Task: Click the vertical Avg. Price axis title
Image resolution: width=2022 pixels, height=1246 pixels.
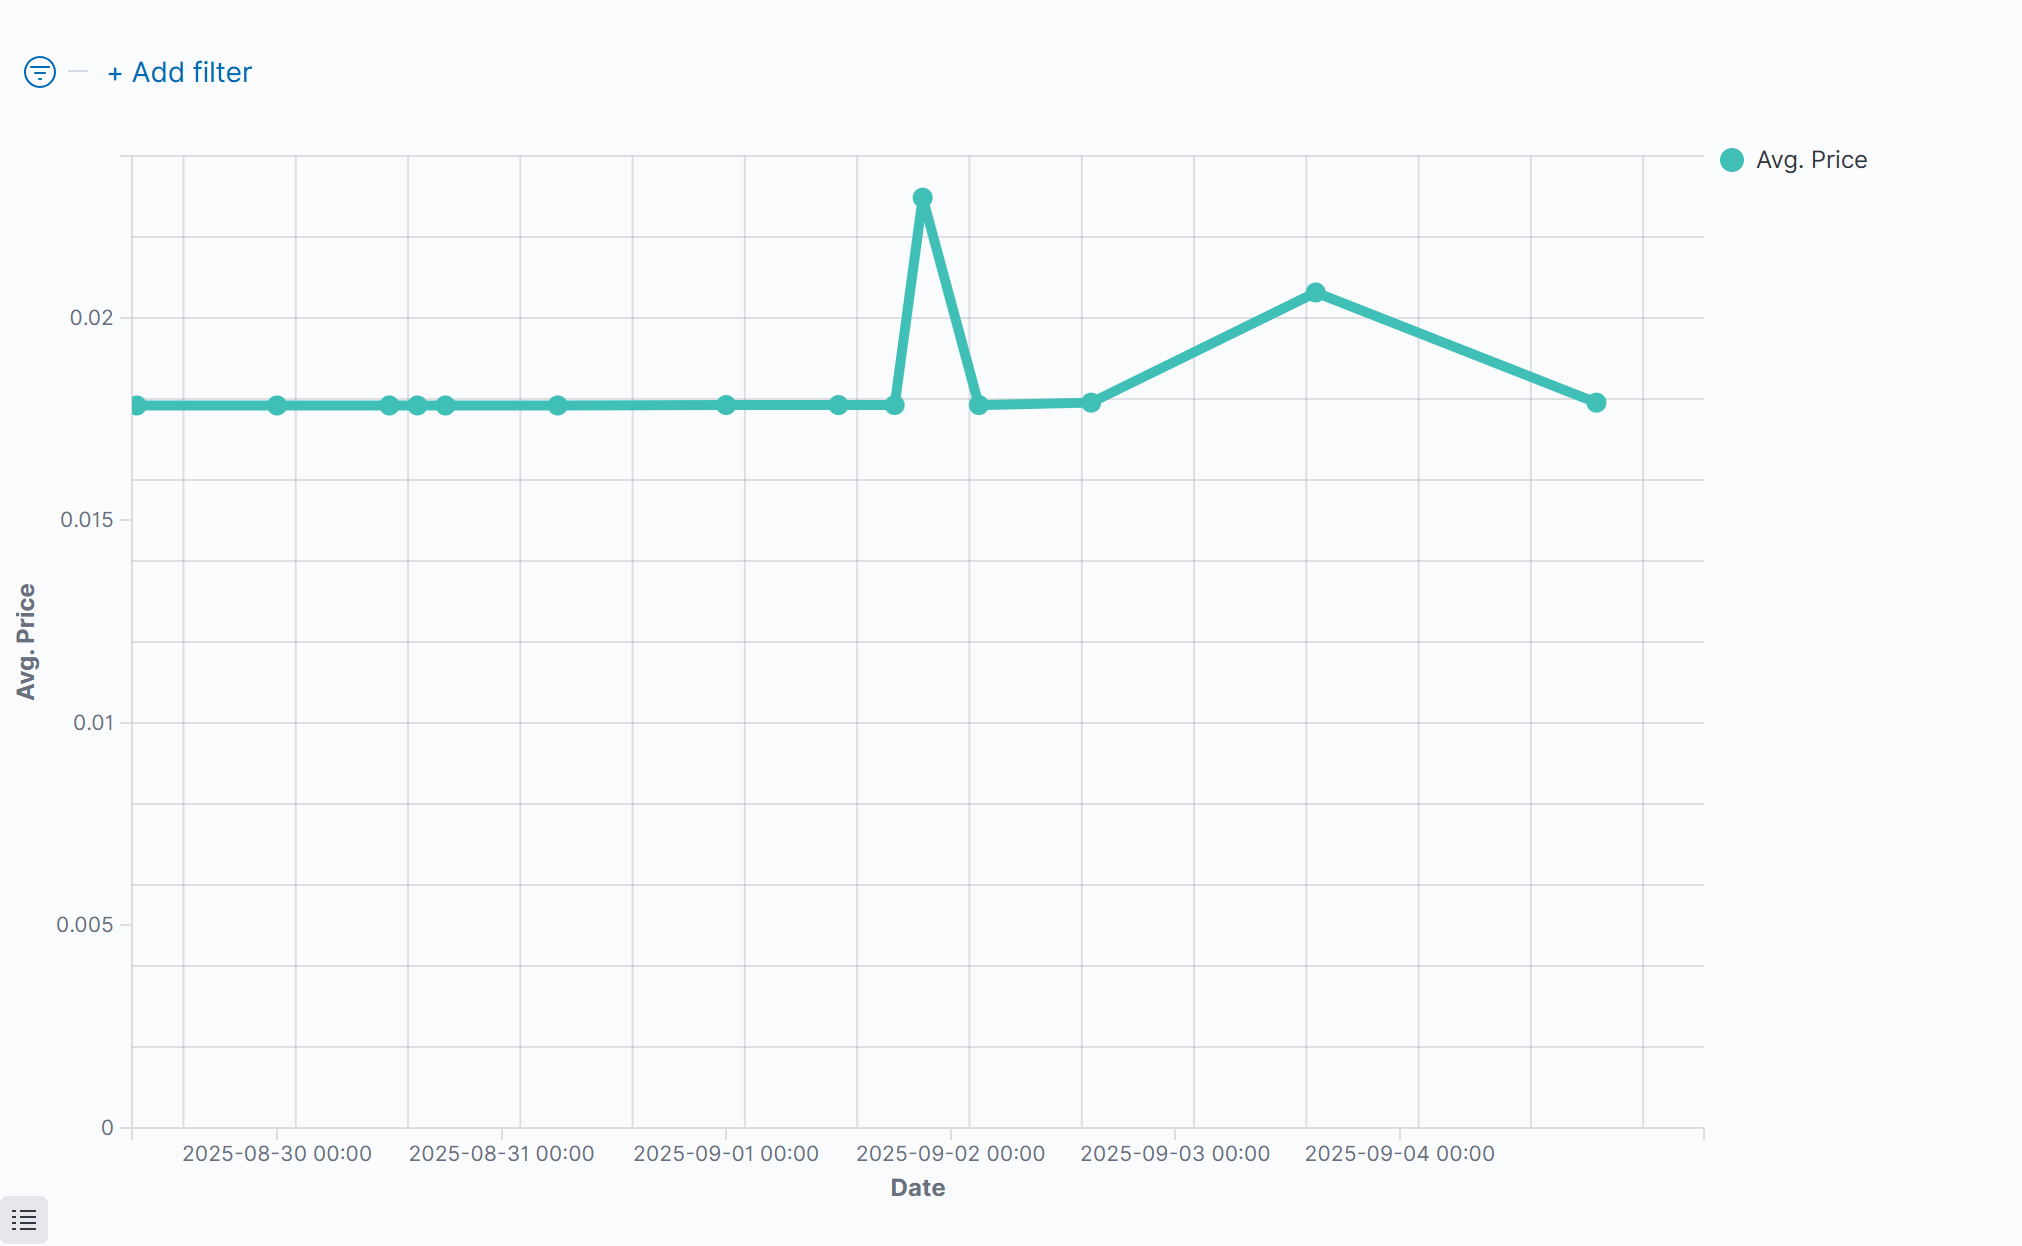Action: (26, 641)
